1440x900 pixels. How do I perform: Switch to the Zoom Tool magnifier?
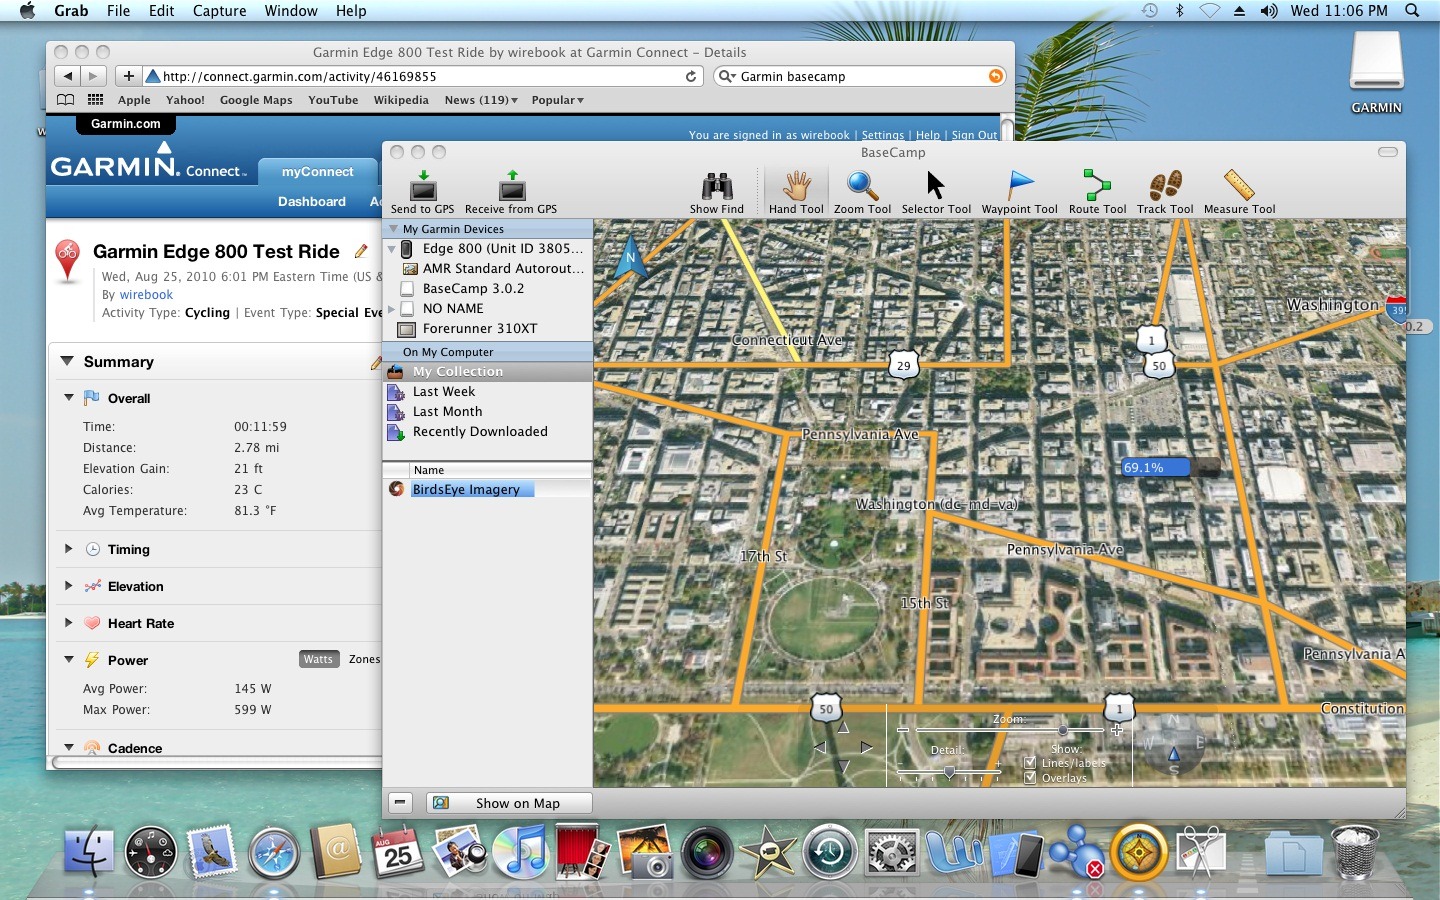[x=862, y=186]
